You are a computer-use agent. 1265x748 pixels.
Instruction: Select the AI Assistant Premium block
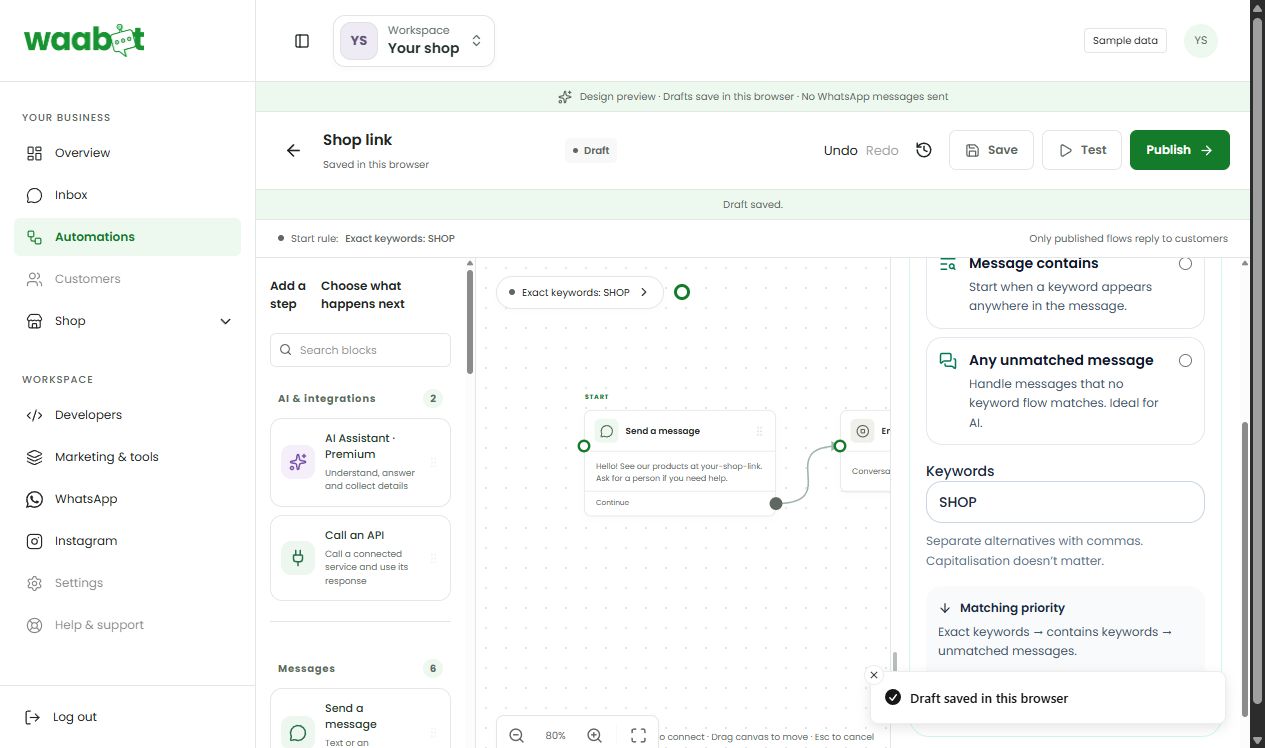pyautogui.click(x=360, y=462)
